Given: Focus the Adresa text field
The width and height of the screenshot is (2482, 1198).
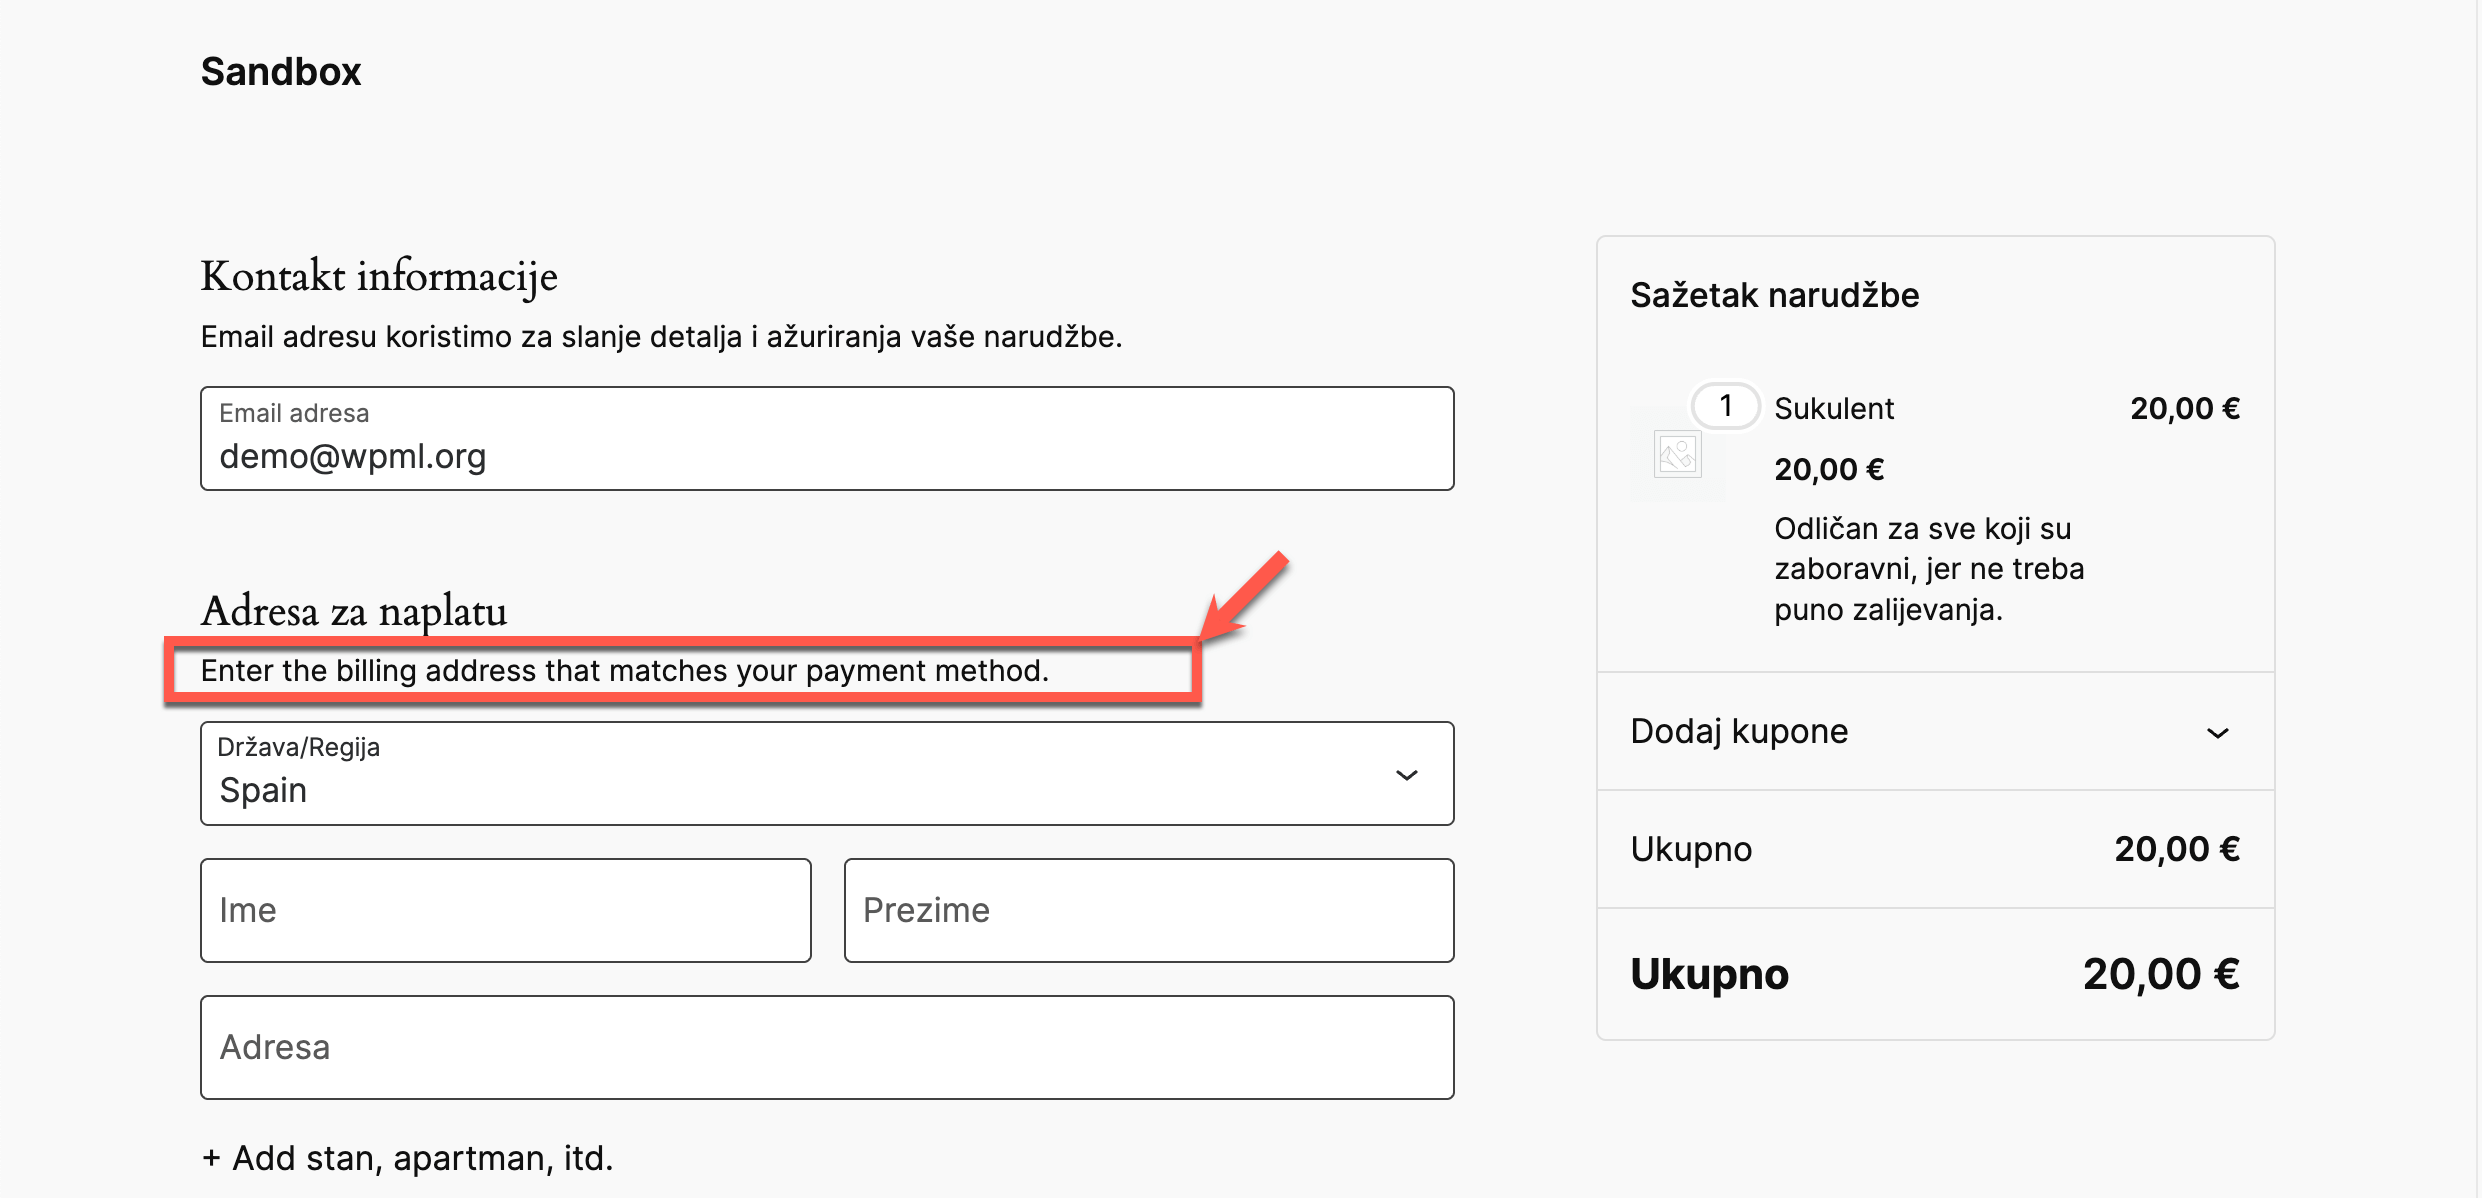Looking at the screenshot, I should [826, 1048].
